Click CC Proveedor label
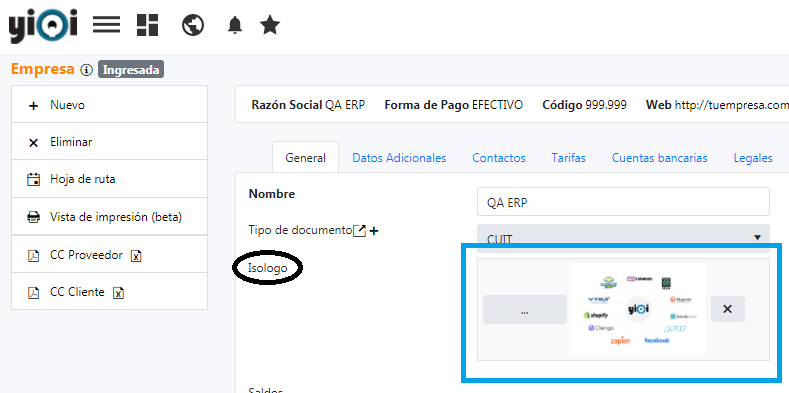789x393 pixels. (86, 255)
